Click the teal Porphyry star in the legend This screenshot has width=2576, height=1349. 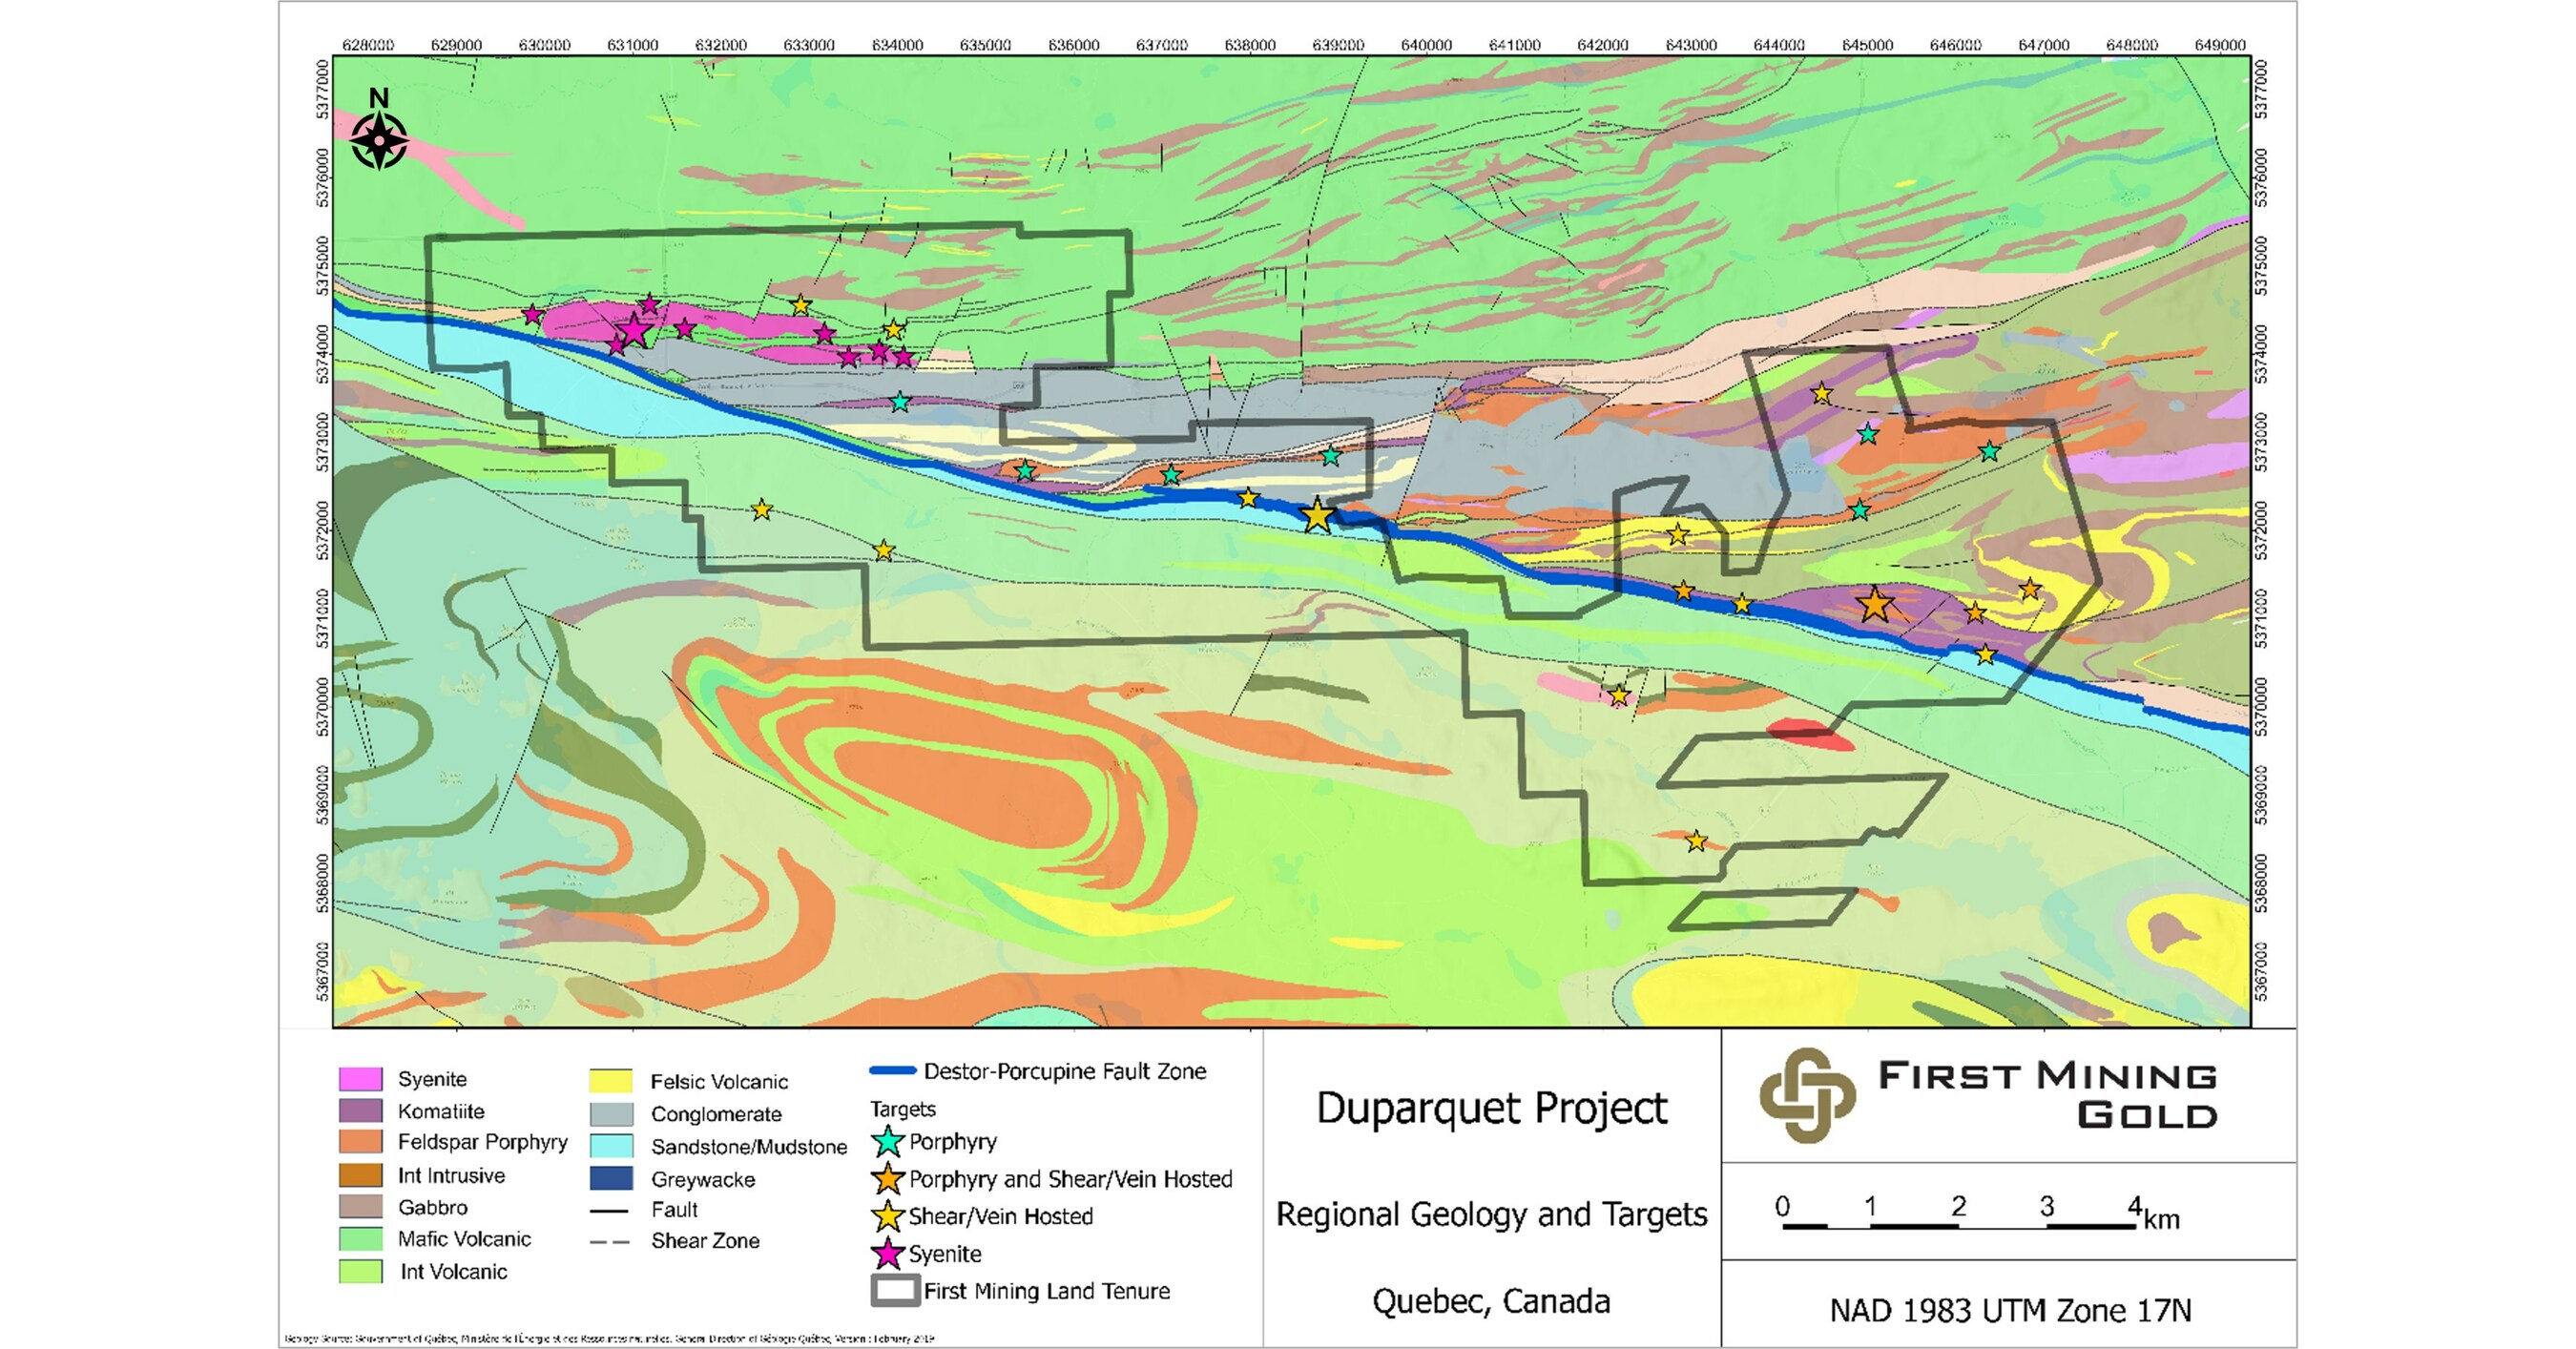pos(891,1141)
